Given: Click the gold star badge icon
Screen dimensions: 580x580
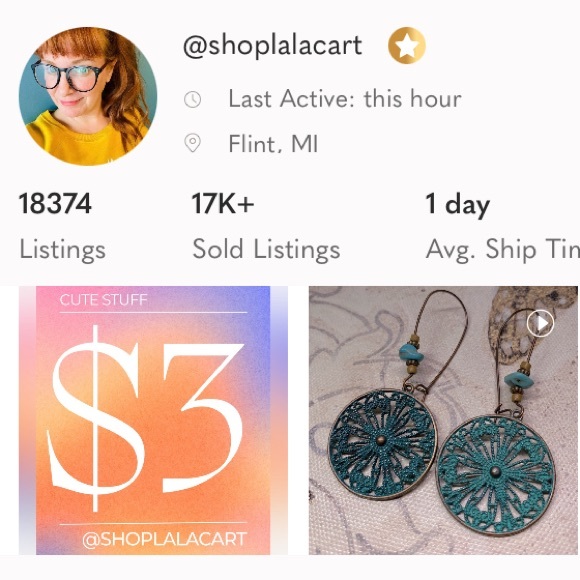Looking at the screenshot, I should click(407, 45).
